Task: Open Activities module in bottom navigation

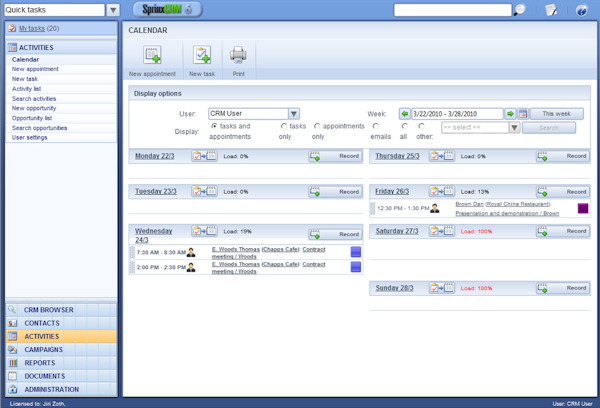Action: point(61,336)
